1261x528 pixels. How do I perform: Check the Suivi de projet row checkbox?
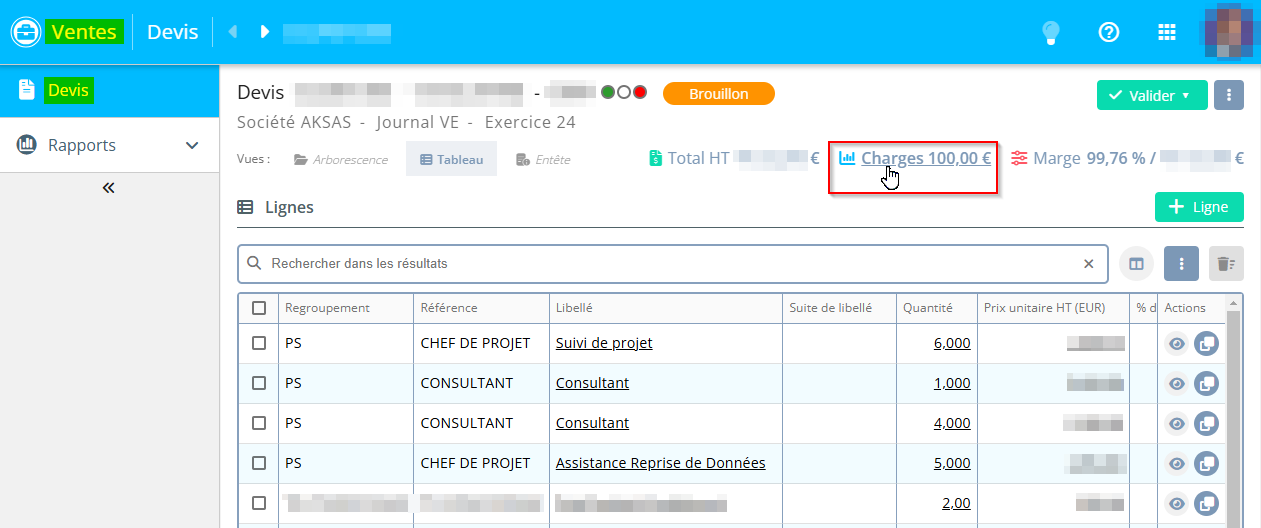259,343
